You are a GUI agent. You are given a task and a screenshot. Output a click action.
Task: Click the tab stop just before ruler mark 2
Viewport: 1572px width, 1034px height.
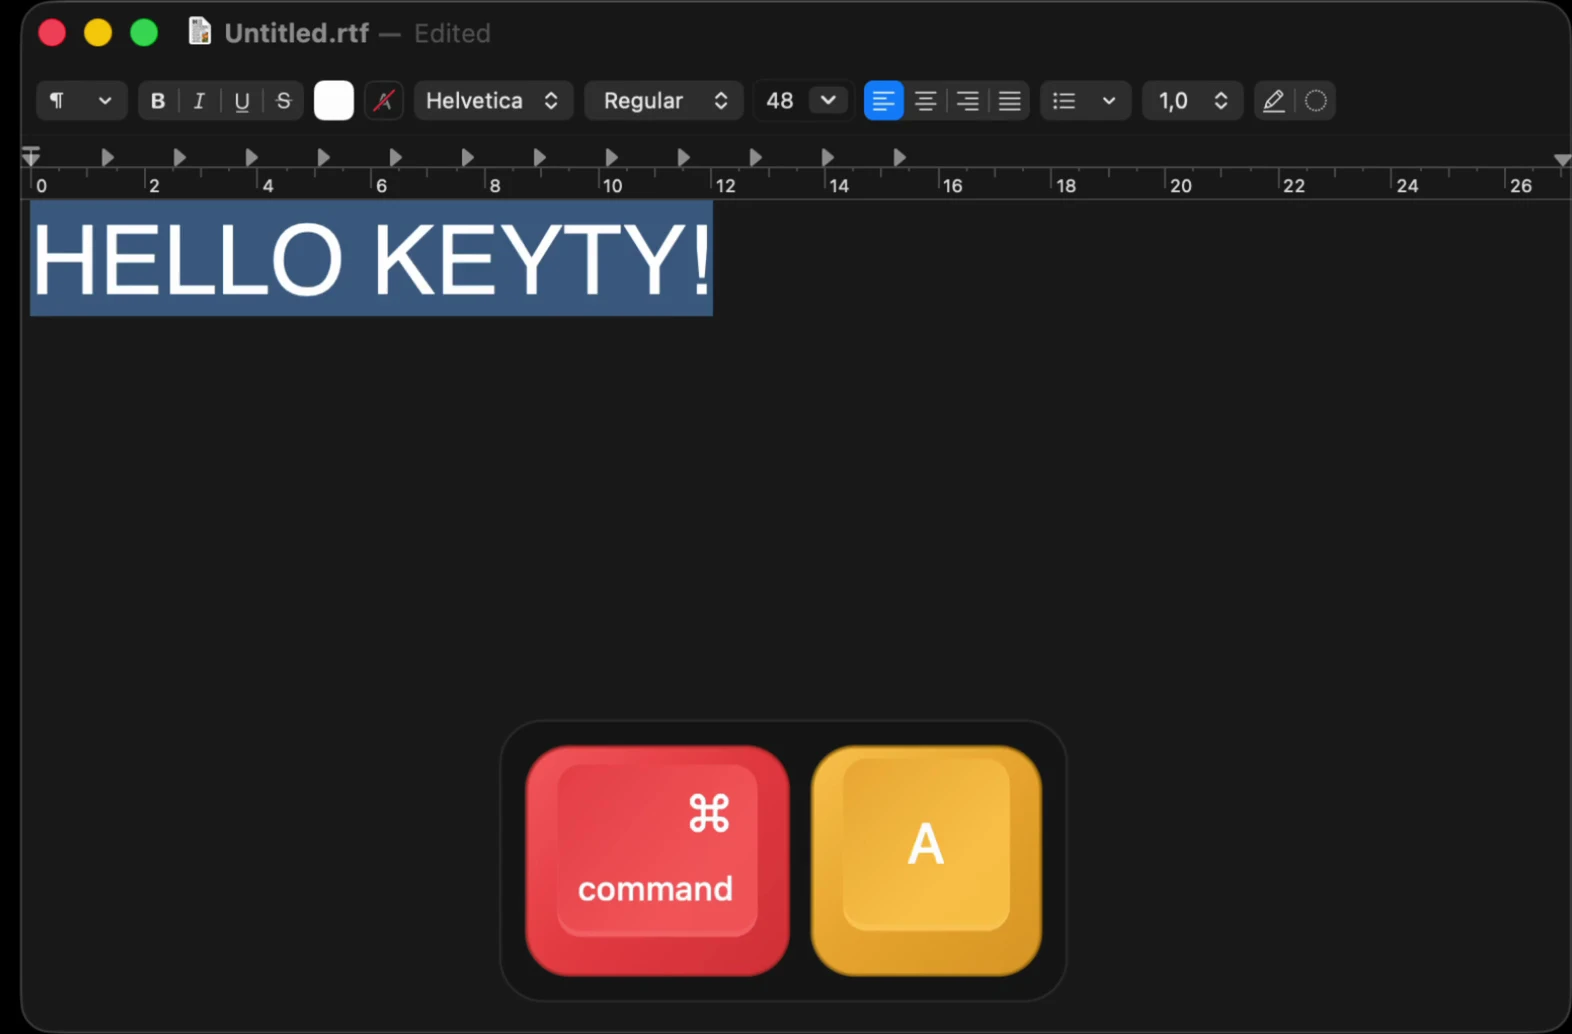(x=107, y=157)
